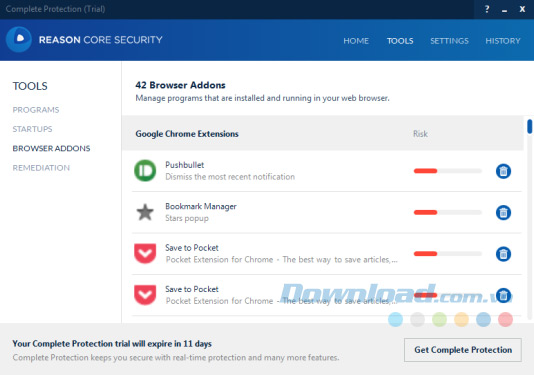Click the Reason Core Security logo icon
534x375 pixels.
click(x=19, y=40)
